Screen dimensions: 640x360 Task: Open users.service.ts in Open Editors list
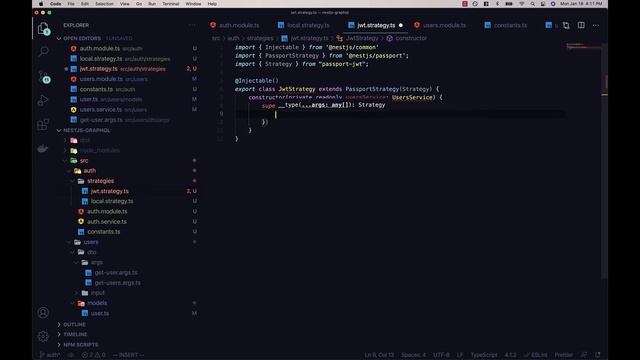[x=100, y=110]
